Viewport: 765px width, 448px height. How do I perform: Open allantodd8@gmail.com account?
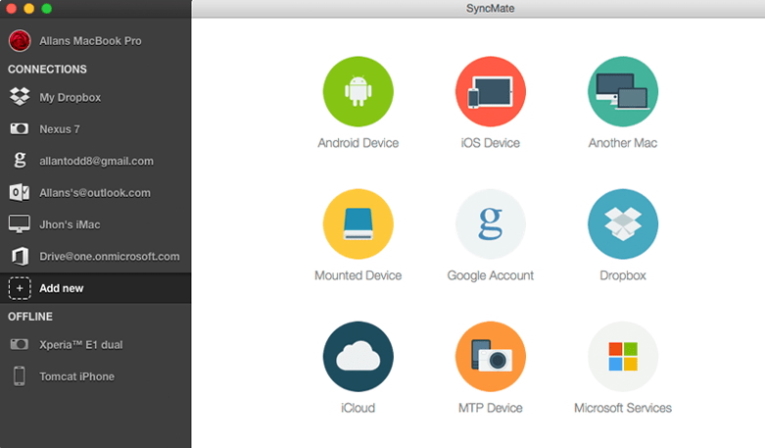point(96,161)
